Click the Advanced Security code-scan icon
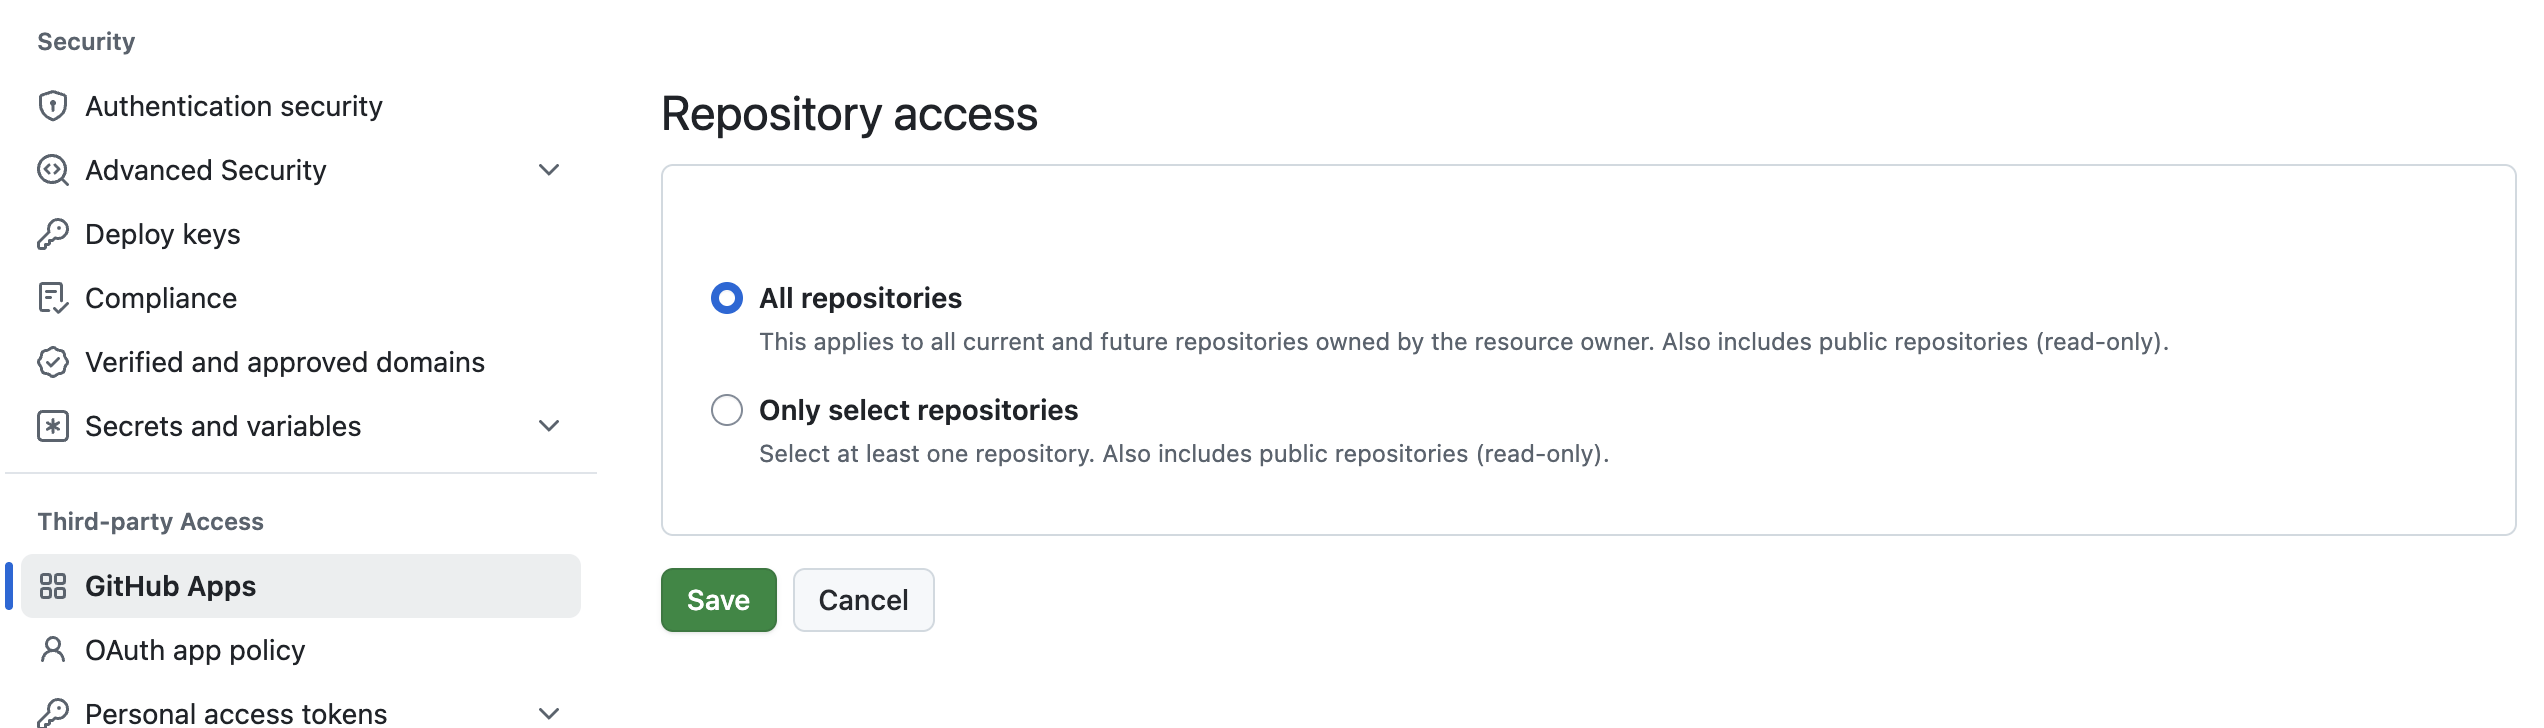 click(53, 170)
